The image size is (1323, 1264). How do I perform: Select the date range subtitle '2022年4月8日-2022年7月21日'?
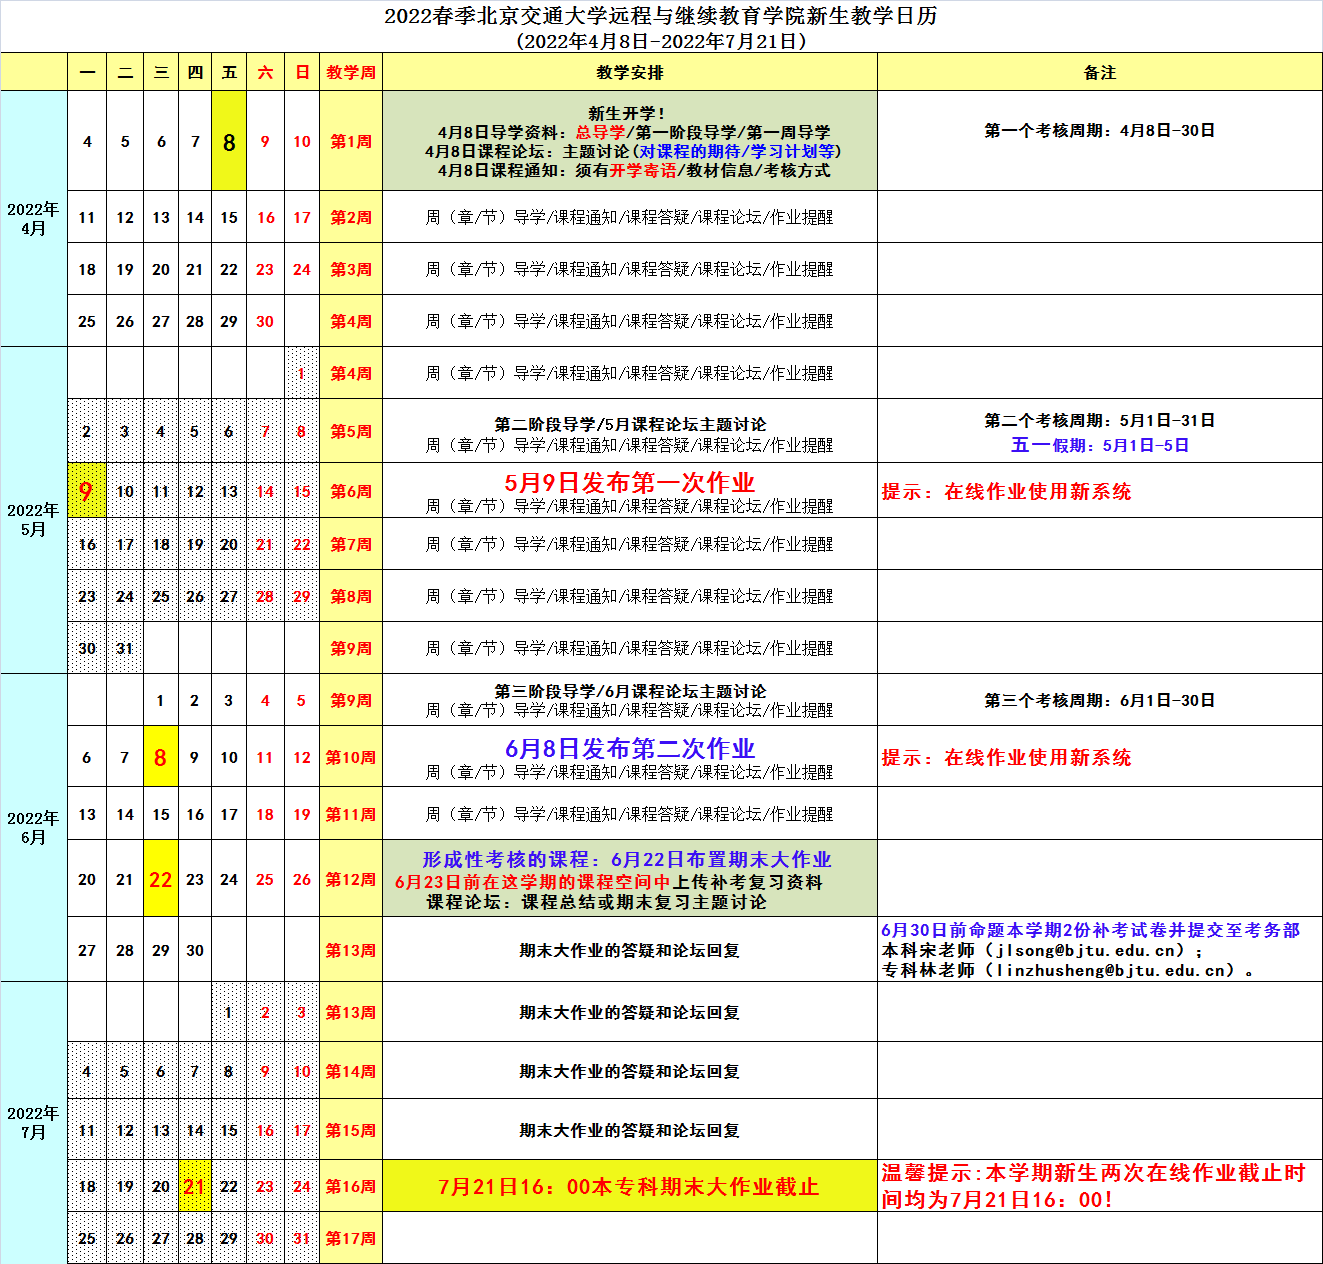pos(661,41)
